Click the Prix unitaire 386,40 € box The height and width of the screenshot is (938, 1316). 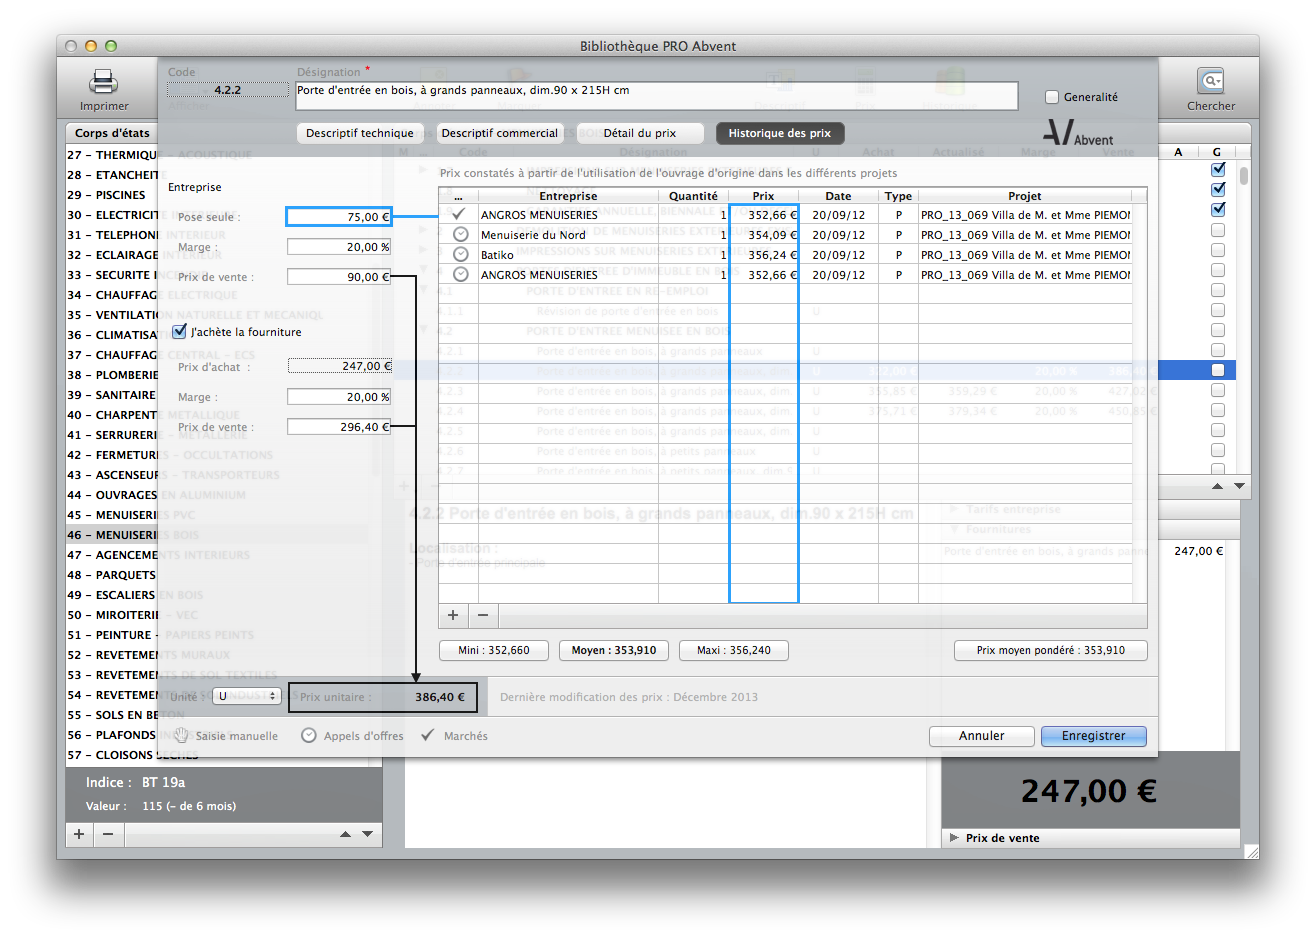[383, 697]
